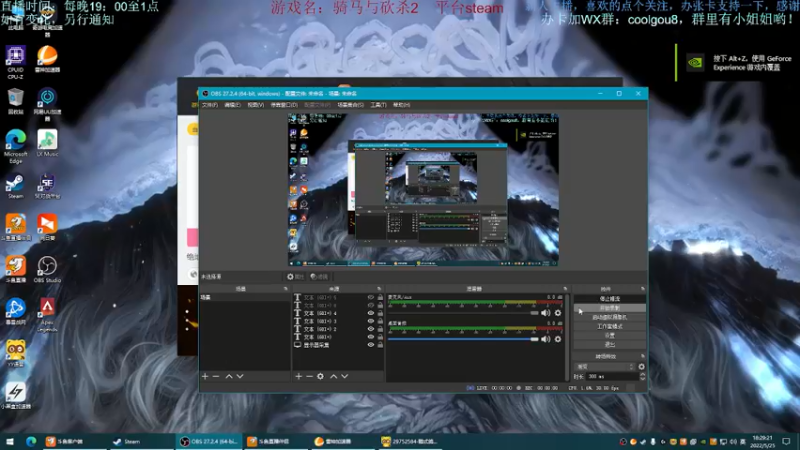Remove the selected source with the minus button
The image size is (800, 450).
click(x=309, y=376)
